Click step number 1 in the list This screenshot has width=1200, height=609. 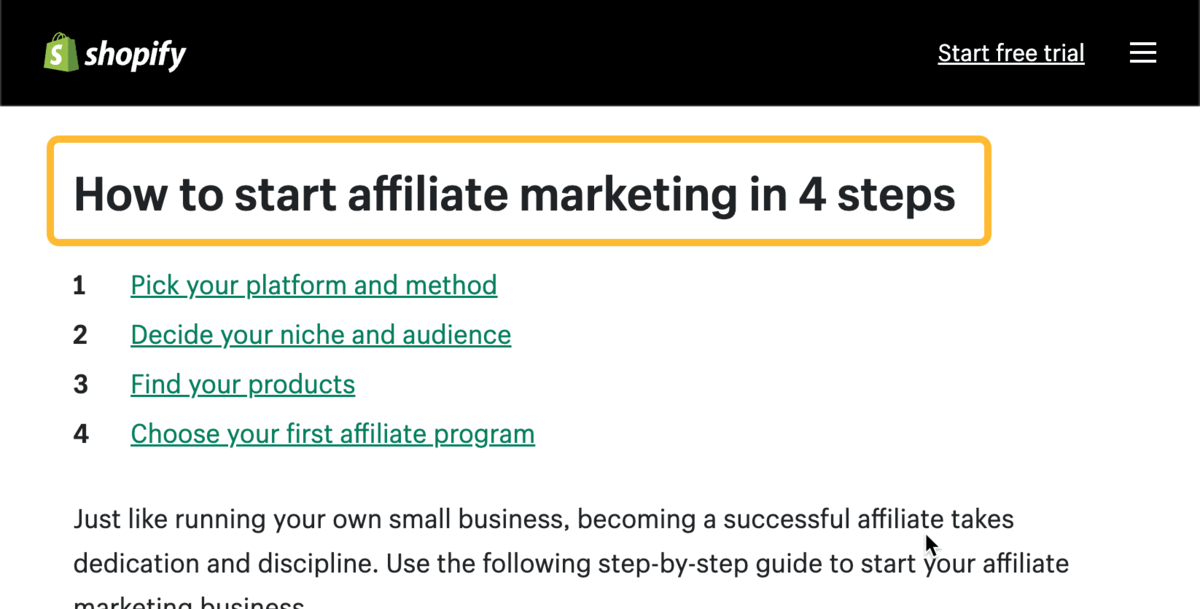tap(80, 285)
